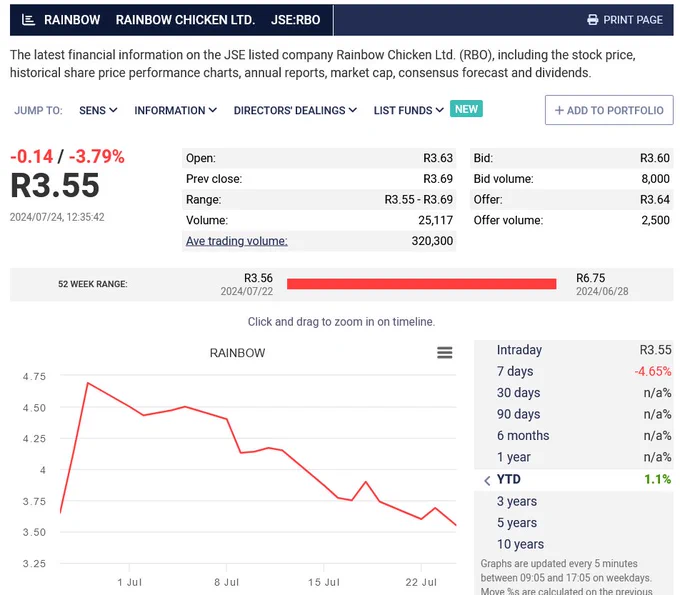Click the Bid volume value 8,000
This screenshot has height=595, width=680.
click(x=656, y=179)
